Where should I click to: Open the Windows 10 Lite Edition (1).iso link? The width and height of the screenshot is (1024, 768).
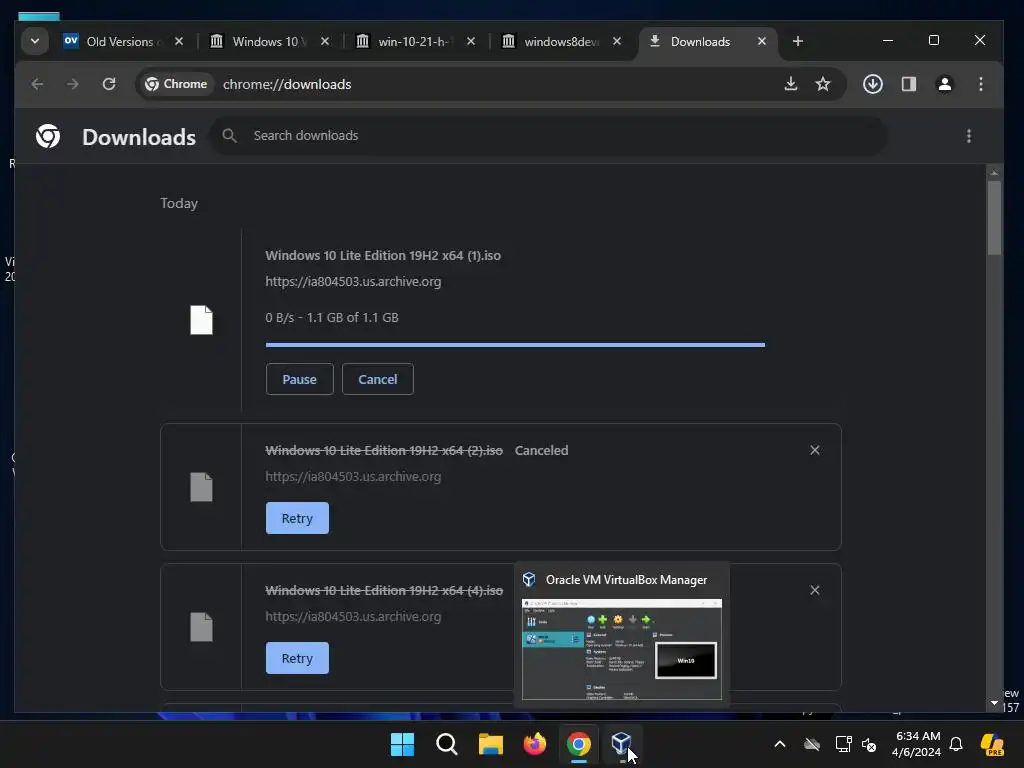383,255
